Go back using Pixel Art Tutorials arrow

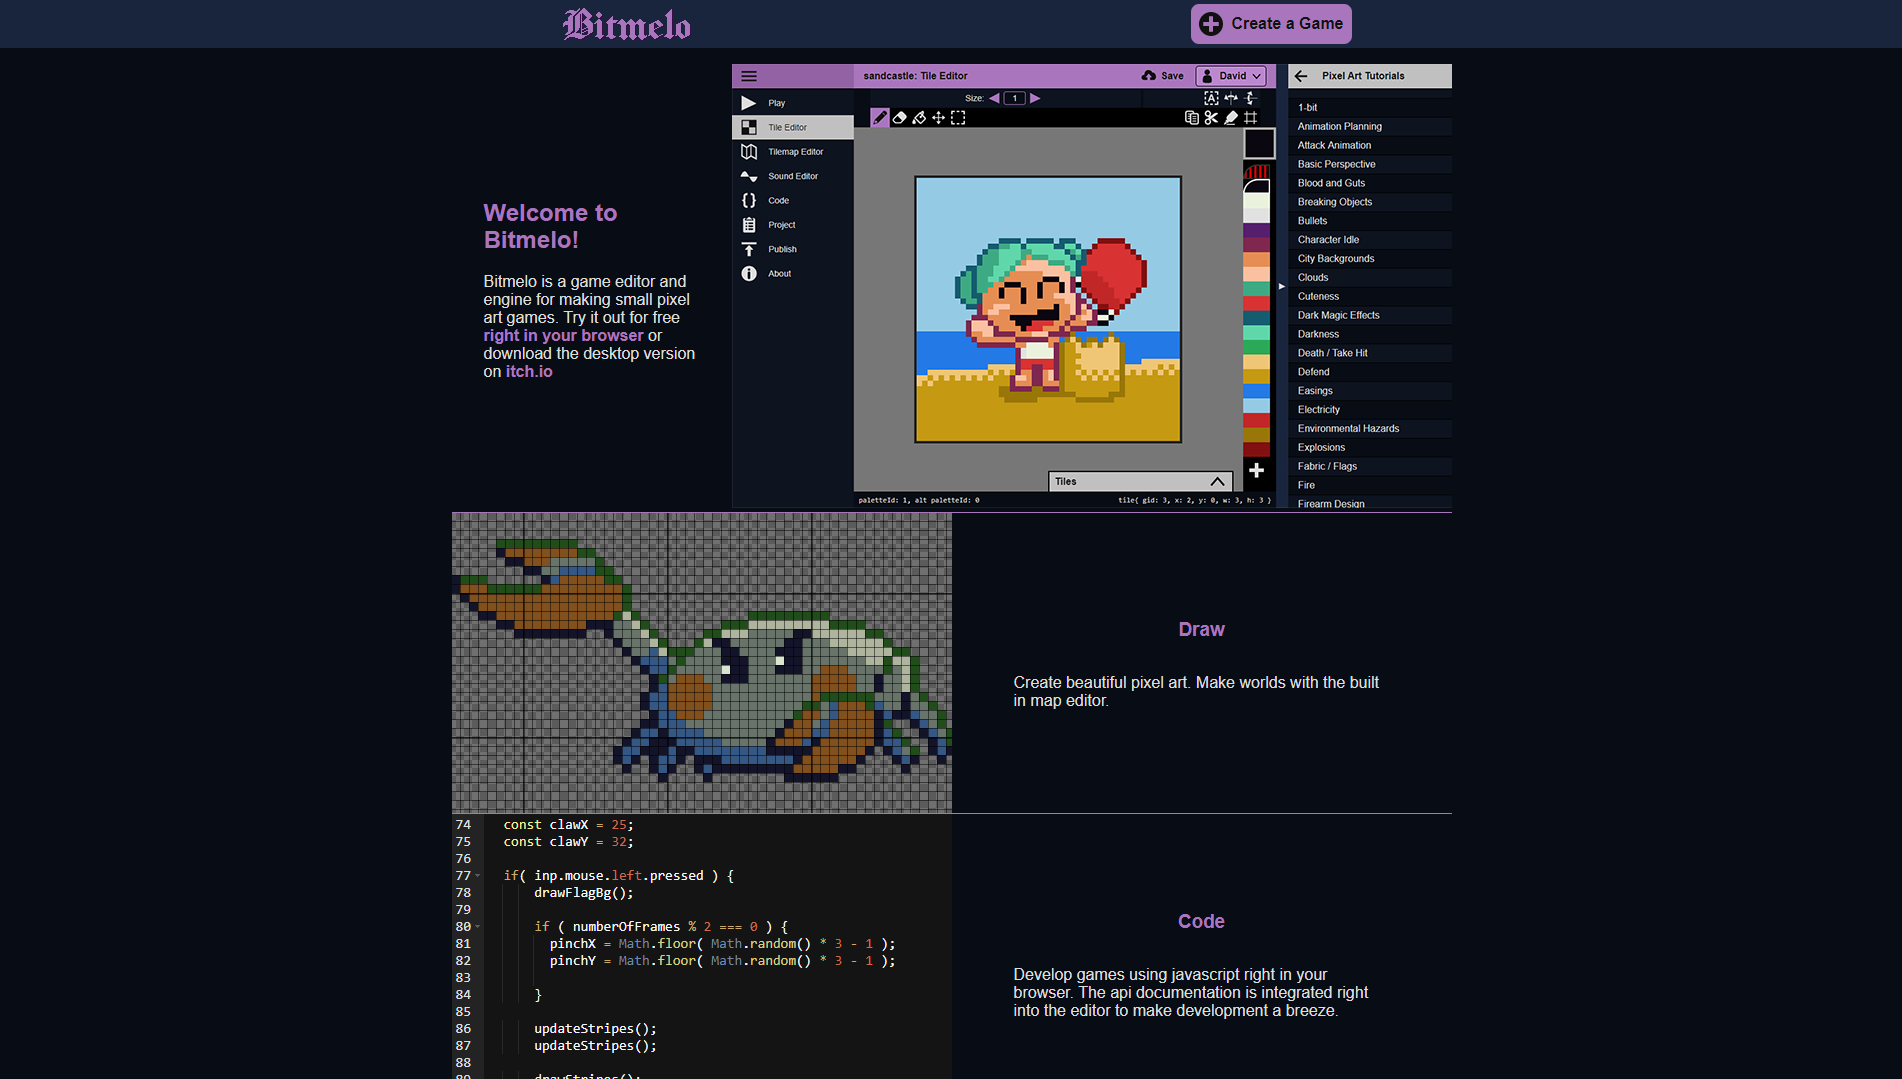tap(1301, 76)
